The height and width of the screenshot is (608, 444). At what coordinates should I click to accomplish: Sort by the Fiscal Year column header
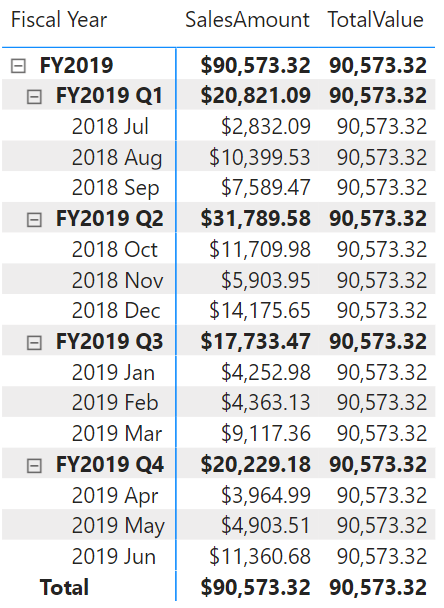59,20
